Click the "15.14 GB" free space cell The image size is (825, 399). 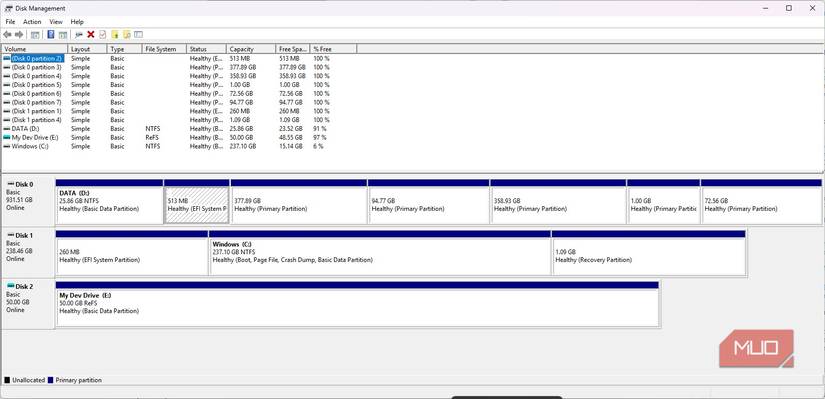291,146
